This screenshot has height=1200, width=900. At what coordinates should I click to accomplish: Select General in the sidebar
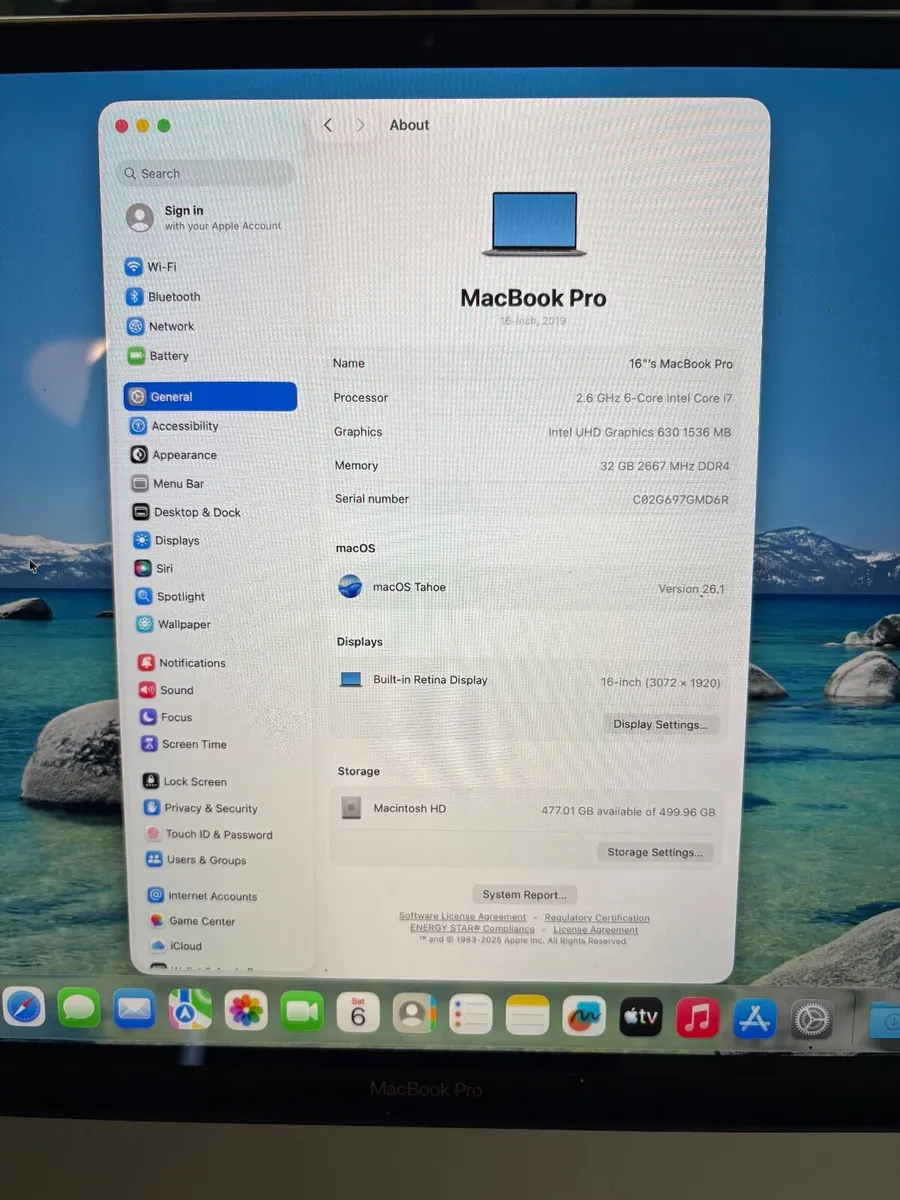click(x=170, y=396)
